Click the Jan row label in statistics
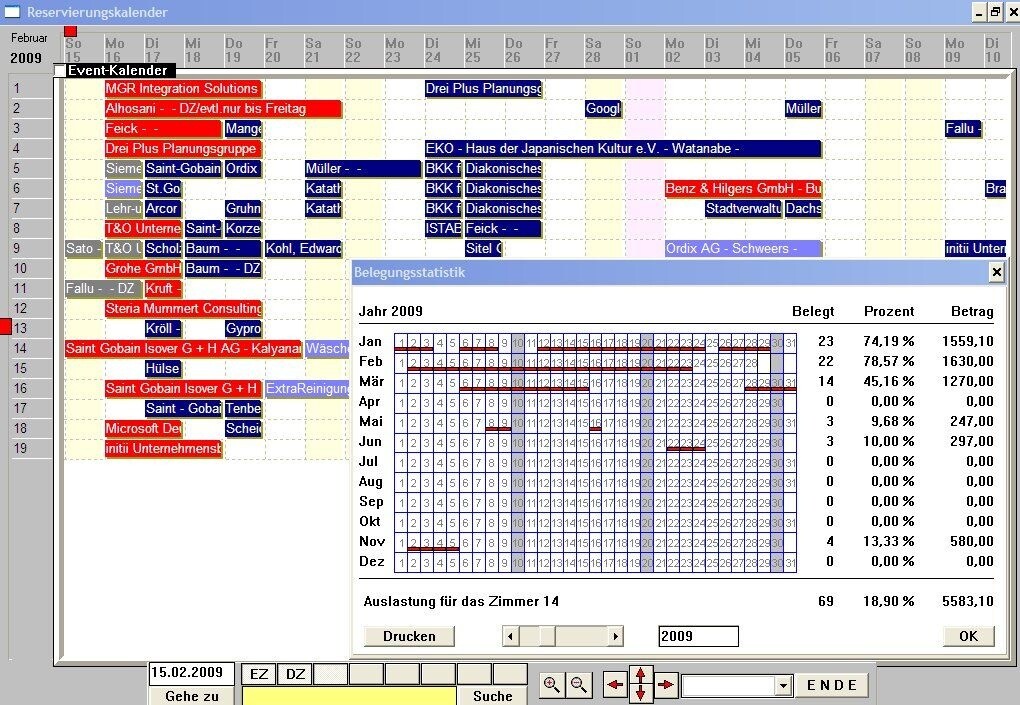Image resolution: width=1020 pixels, height=705 pixels. (x=370, y=341)
